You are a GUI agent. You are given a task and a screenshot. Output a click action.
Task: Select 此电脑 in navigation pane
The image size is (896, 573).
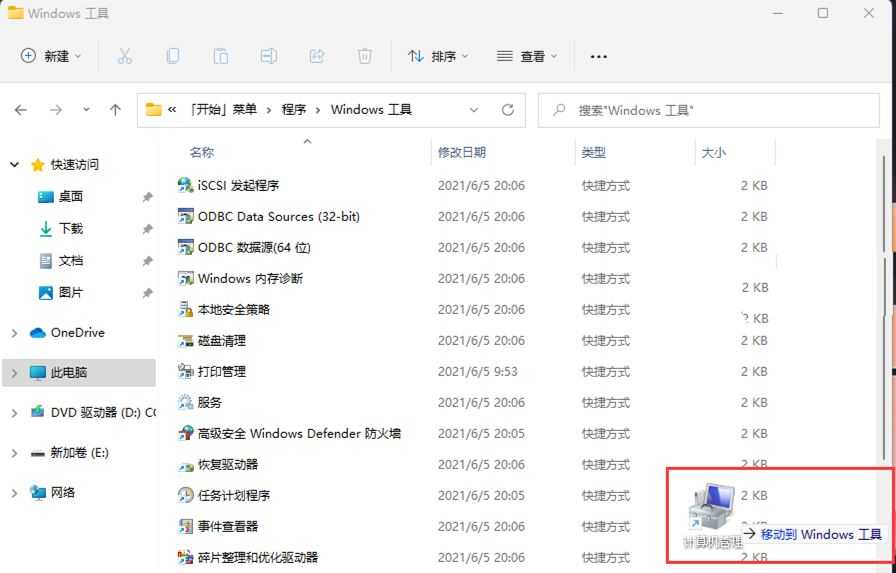69,372
